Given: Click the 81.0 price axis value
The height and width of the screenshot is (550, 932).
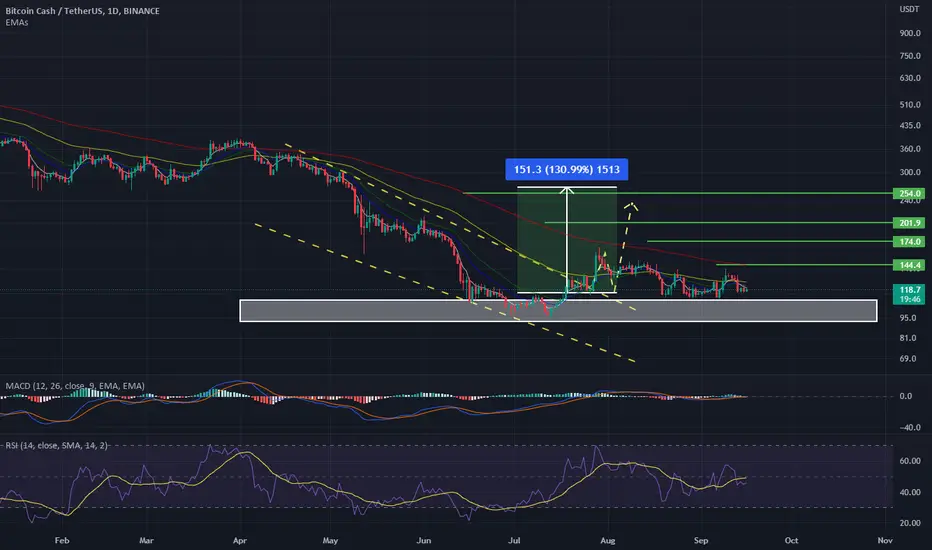Looking at the screenshot, I should pyautogui.click(x=908, y=338).
